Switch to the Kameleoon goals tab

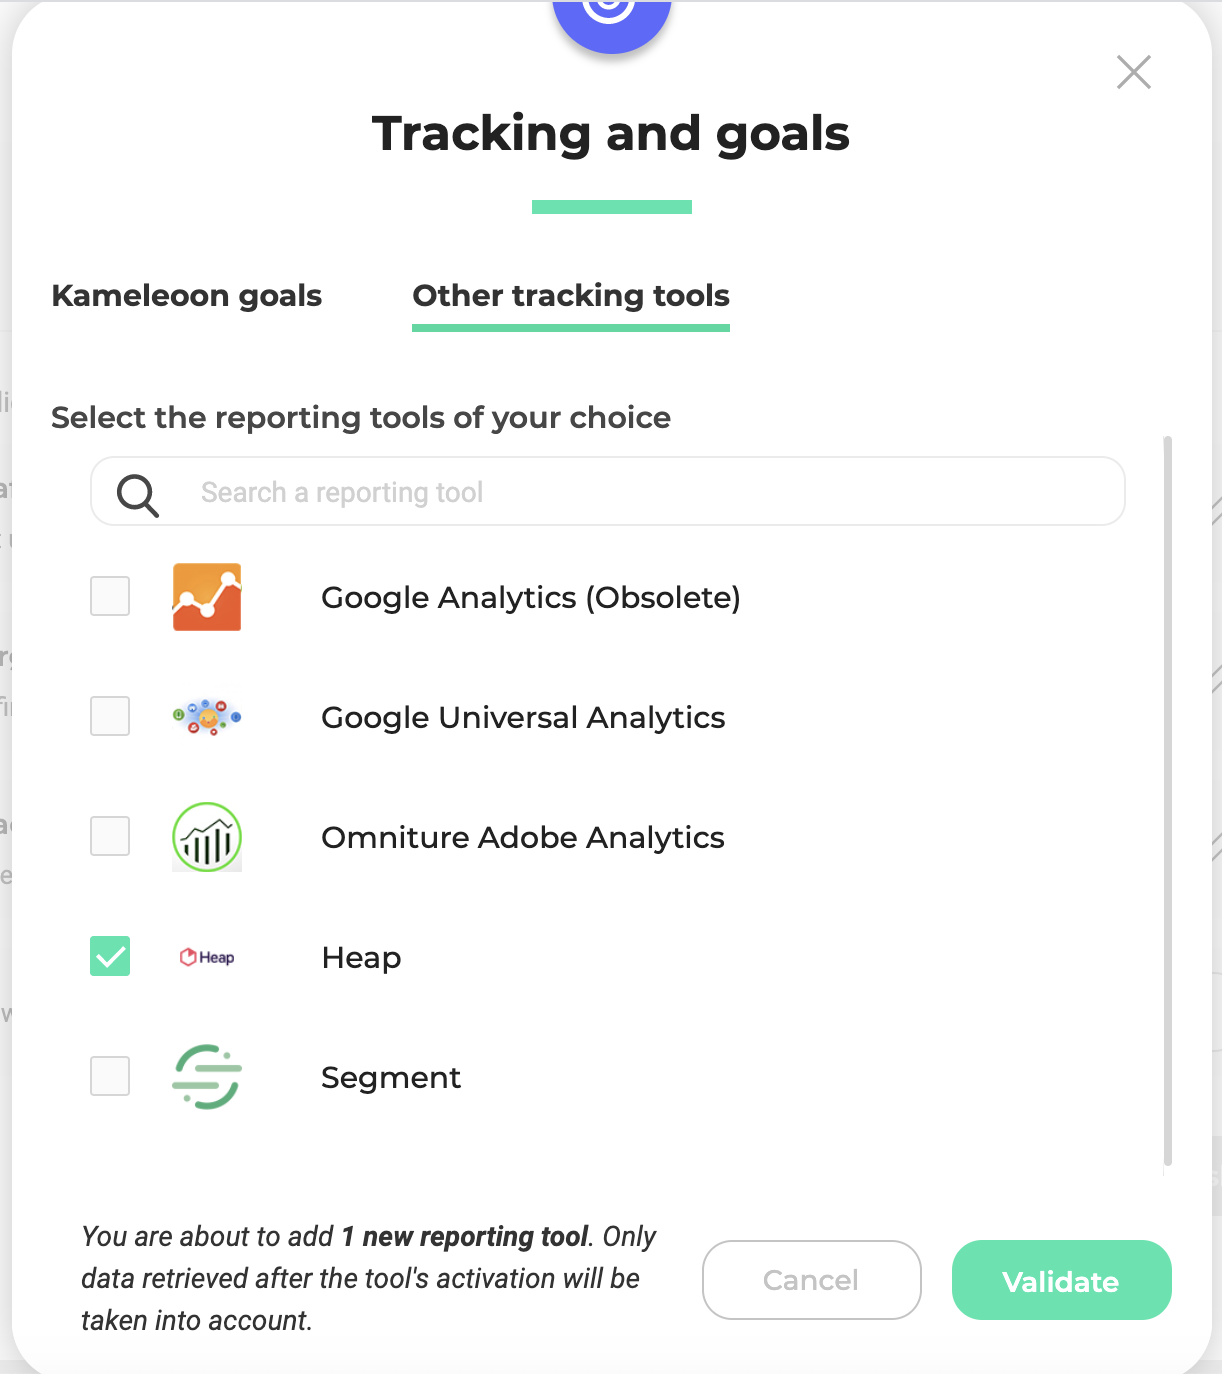(x=187, y=296)
